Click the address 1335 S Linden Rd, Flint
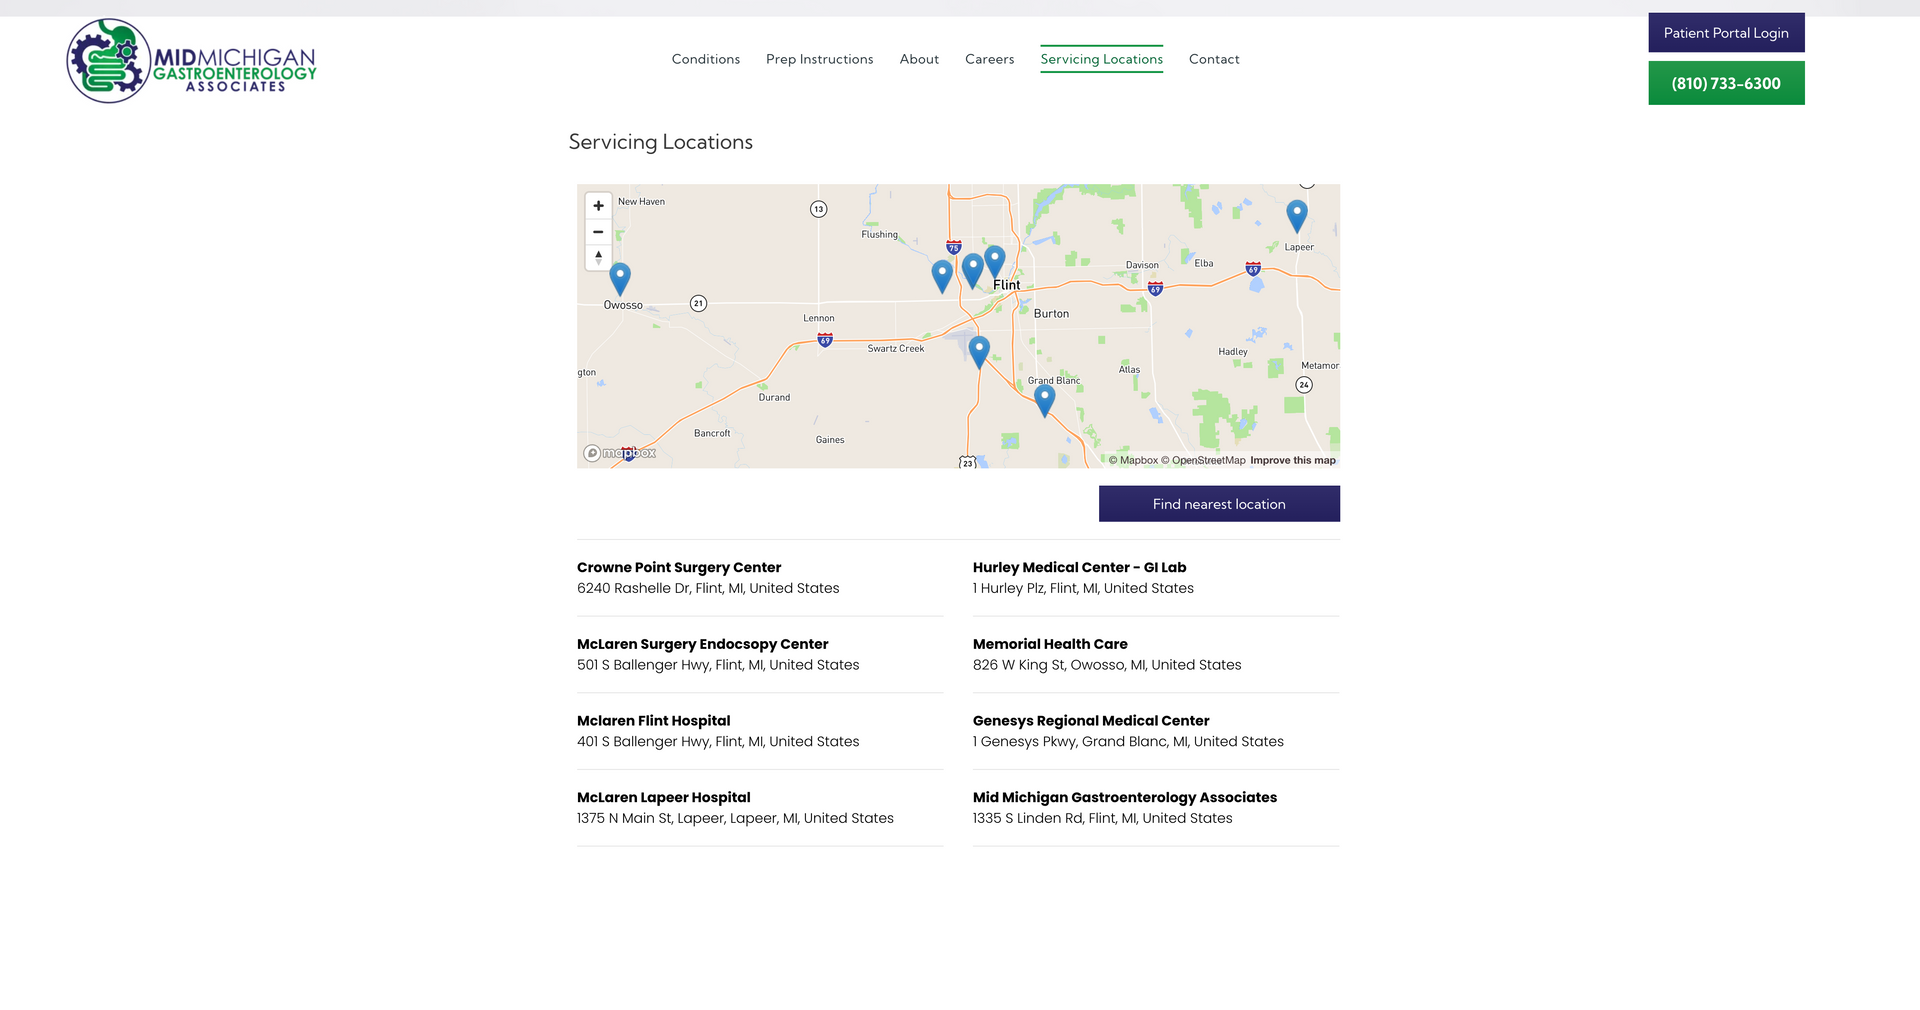Viewport: 1920px width, 1010px height. pos(1103,818)
